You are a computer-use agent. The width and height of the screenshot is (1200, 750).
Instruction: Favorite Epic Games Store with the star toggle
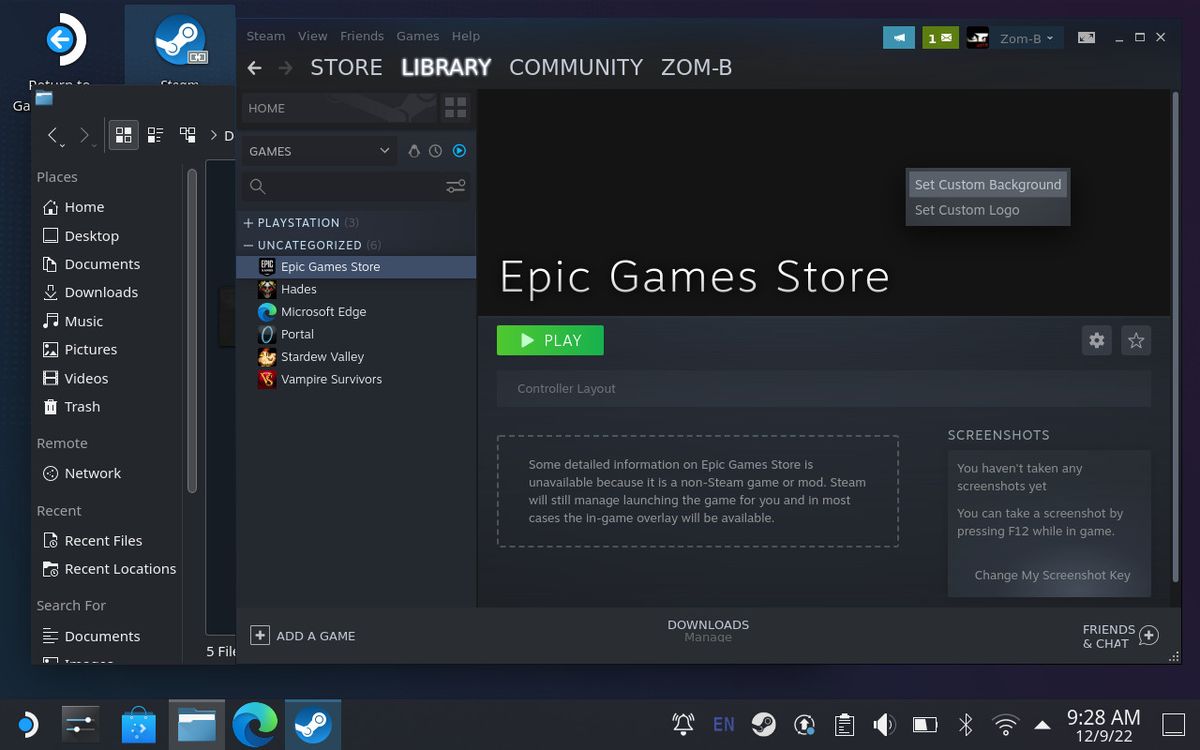1136,340
